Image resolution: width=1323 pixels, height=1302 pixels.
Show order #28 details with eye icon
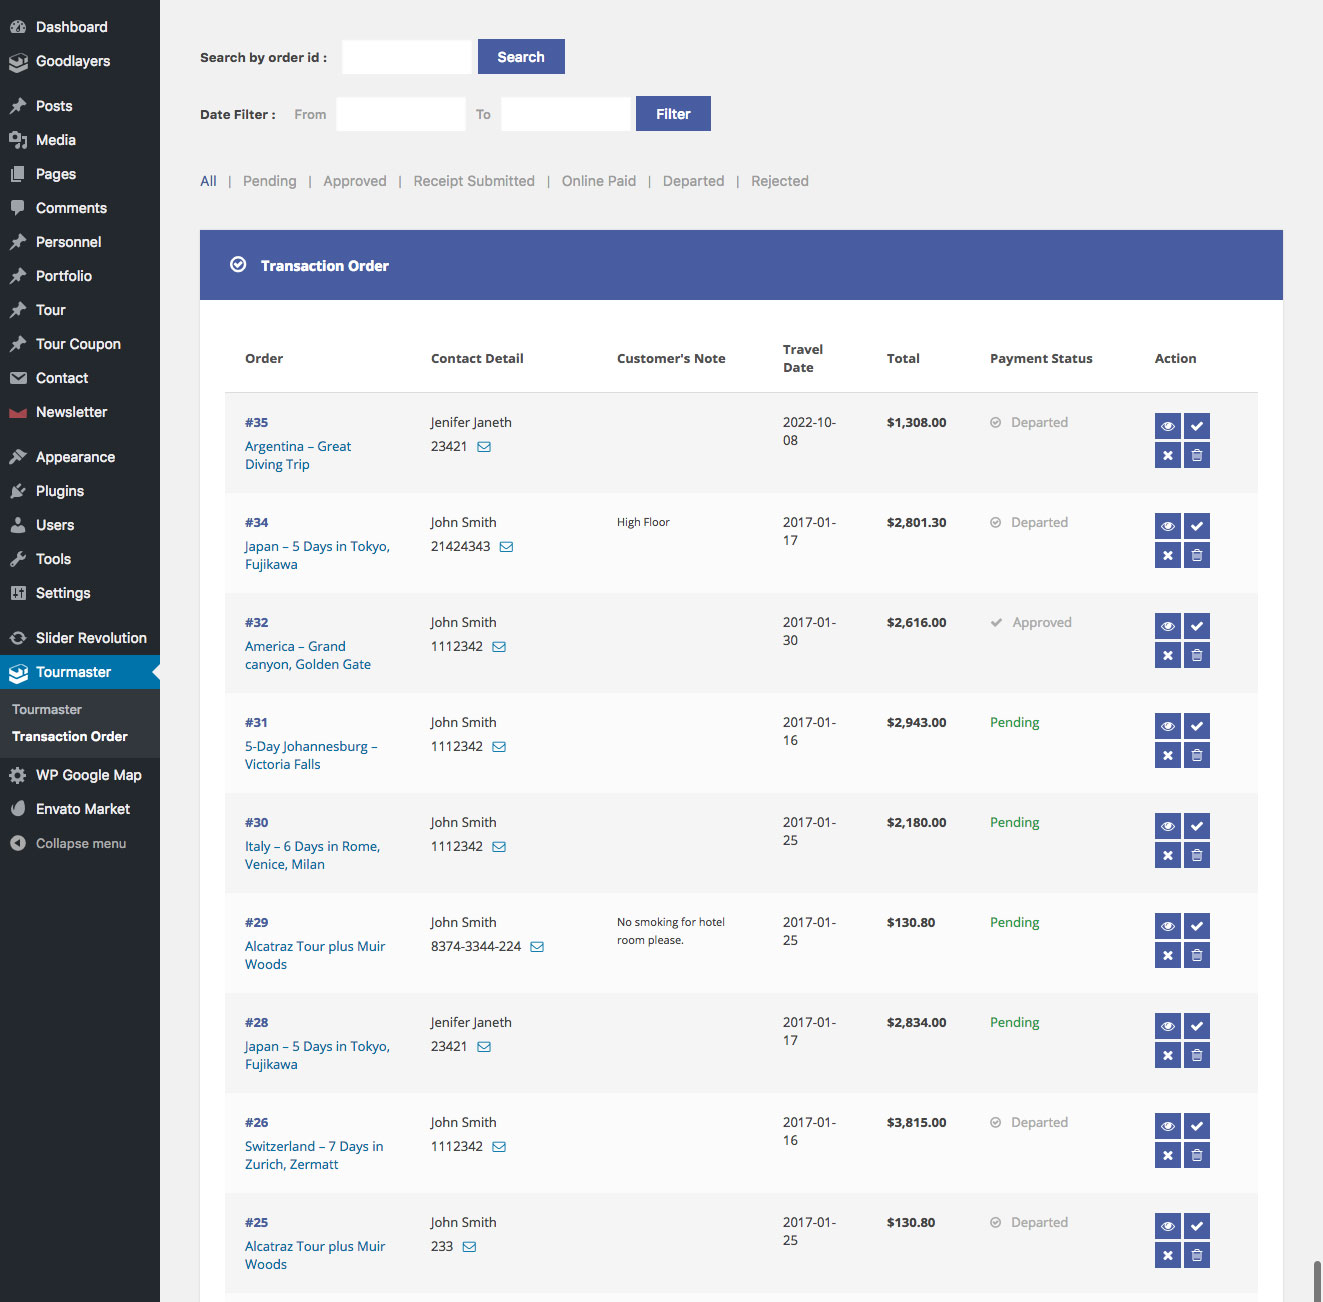[1167, 1026]
